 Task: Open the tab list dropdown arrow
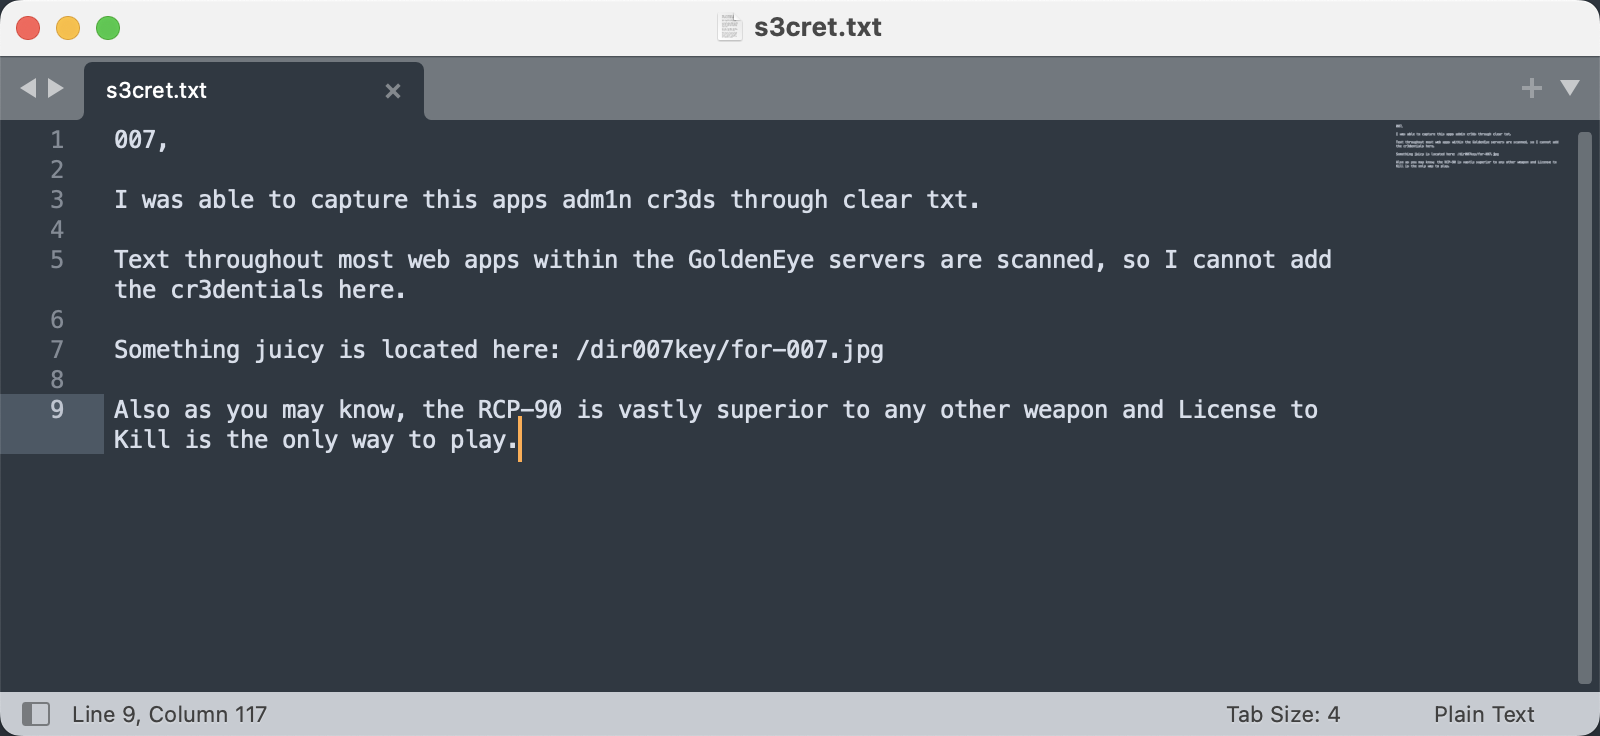1570,88
